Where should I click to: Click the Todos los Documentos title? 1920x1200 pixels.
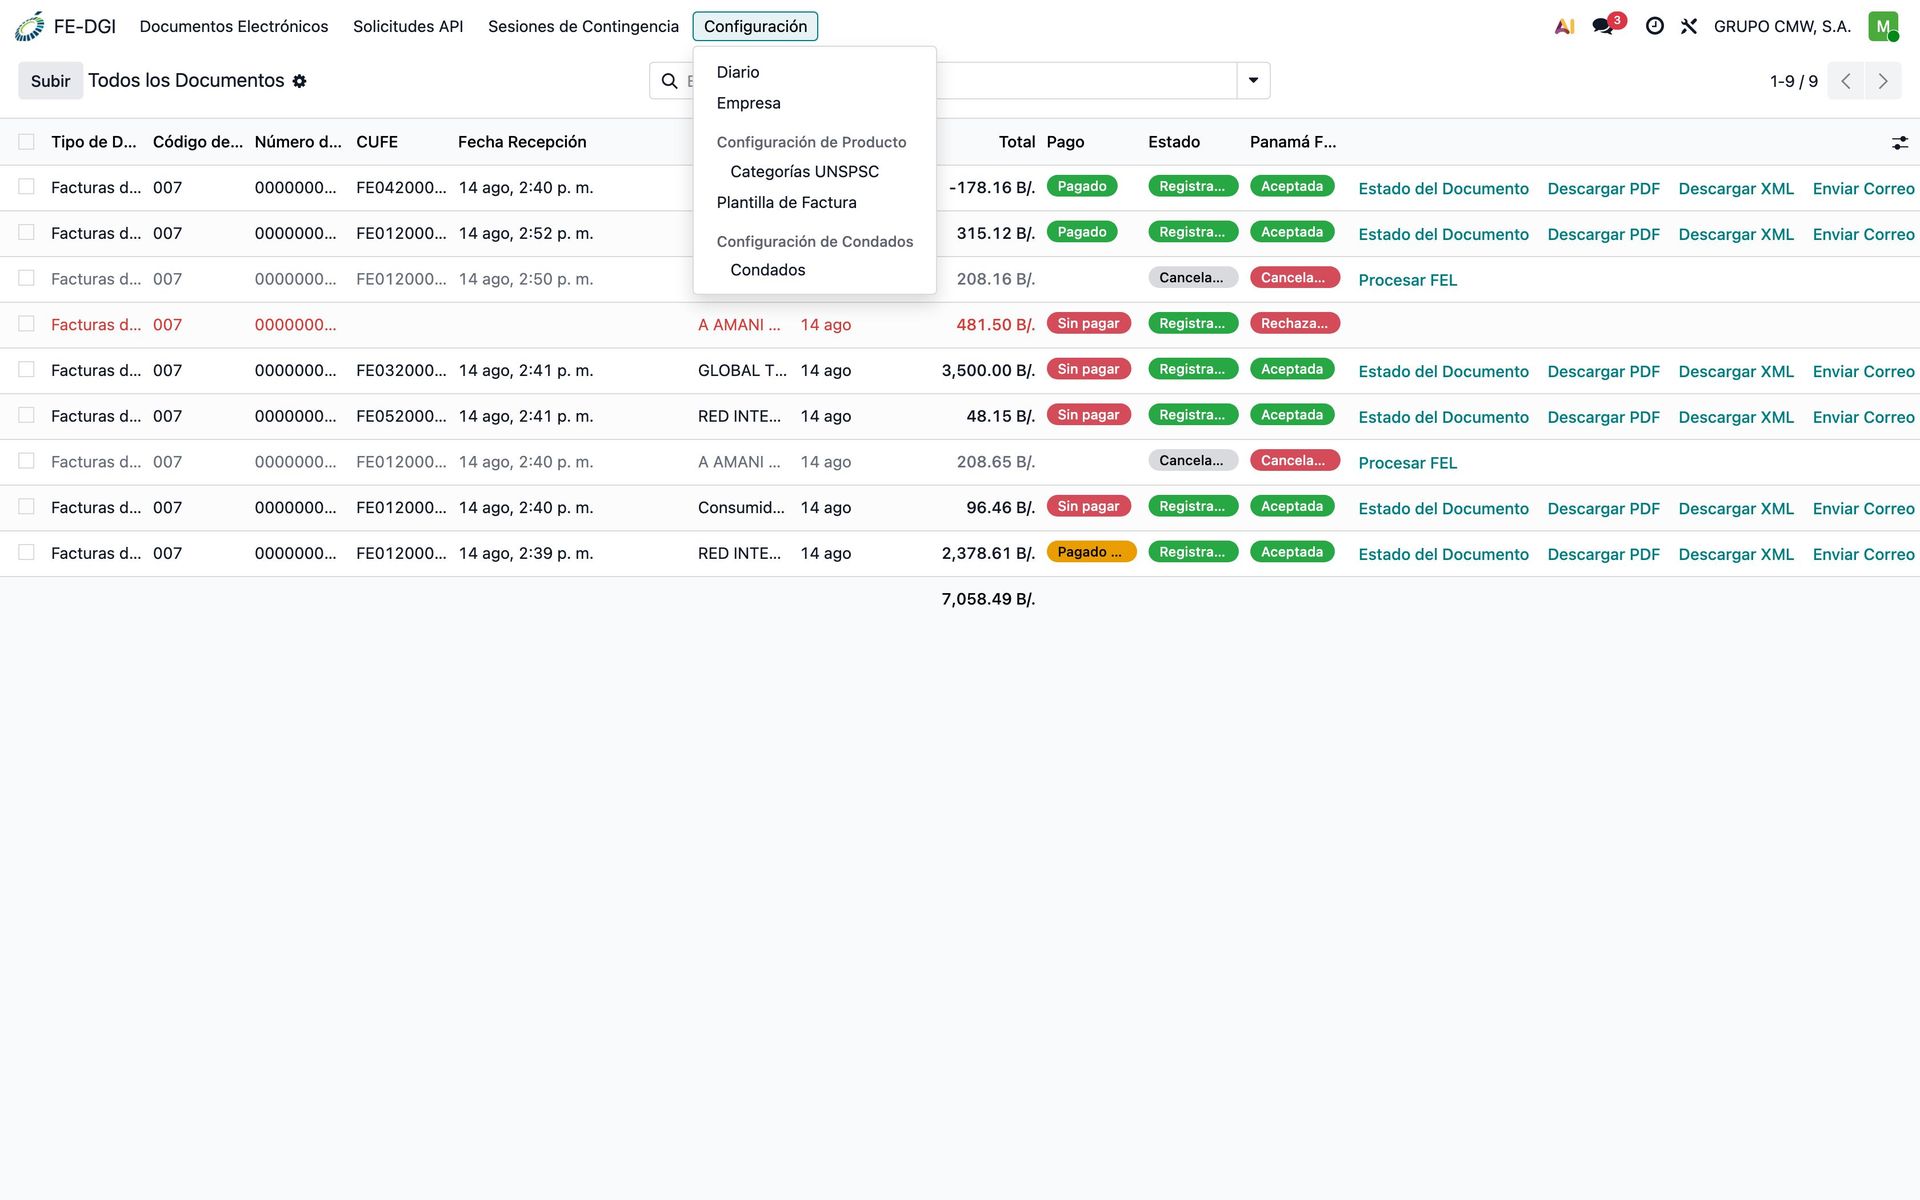click(186, 80)
